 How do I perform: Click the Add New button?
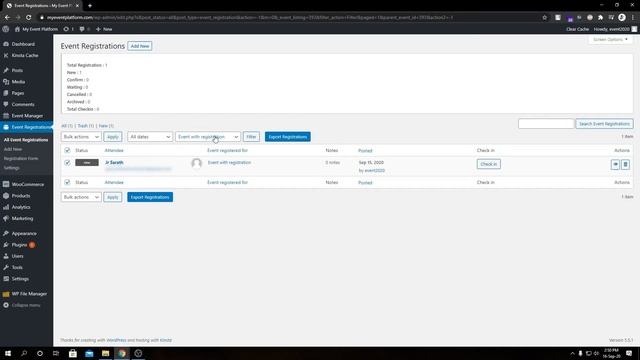[140, 46]
